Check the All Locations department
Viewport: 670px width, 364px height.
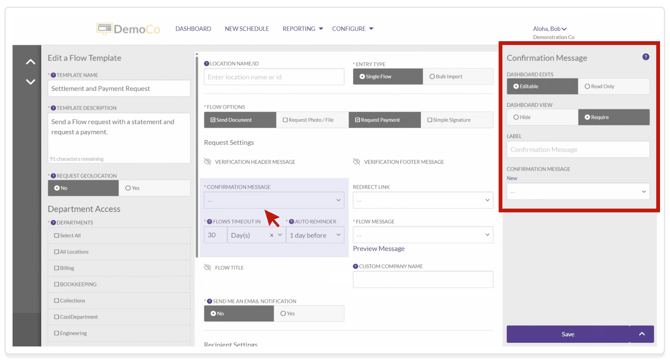point(56,252)
